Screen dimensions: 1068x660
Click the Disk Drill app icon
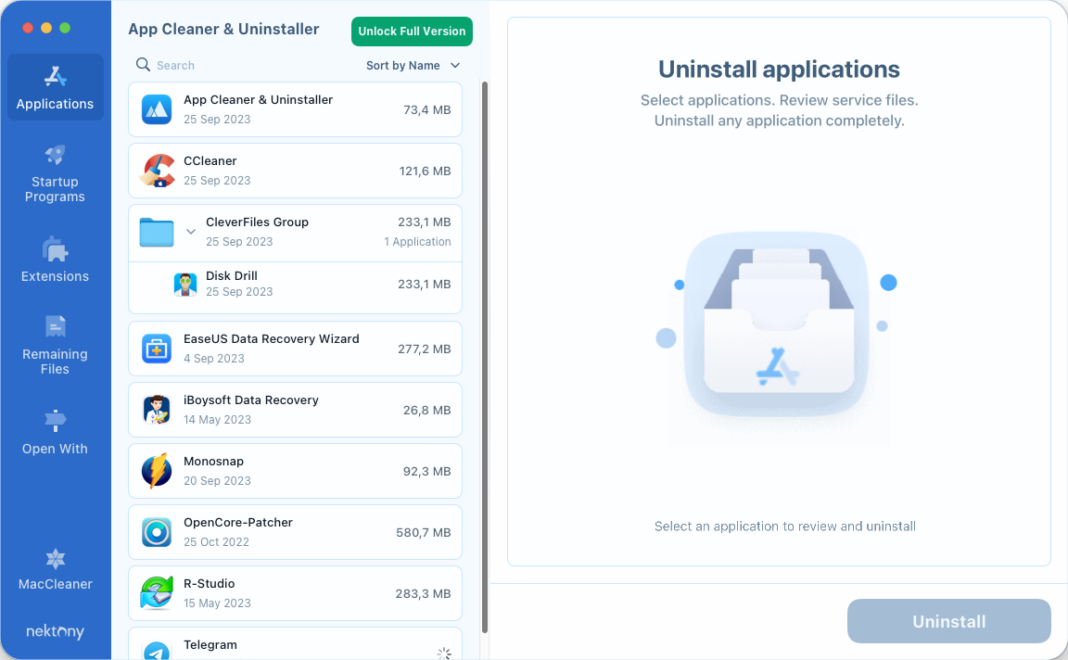click(184, 284)
